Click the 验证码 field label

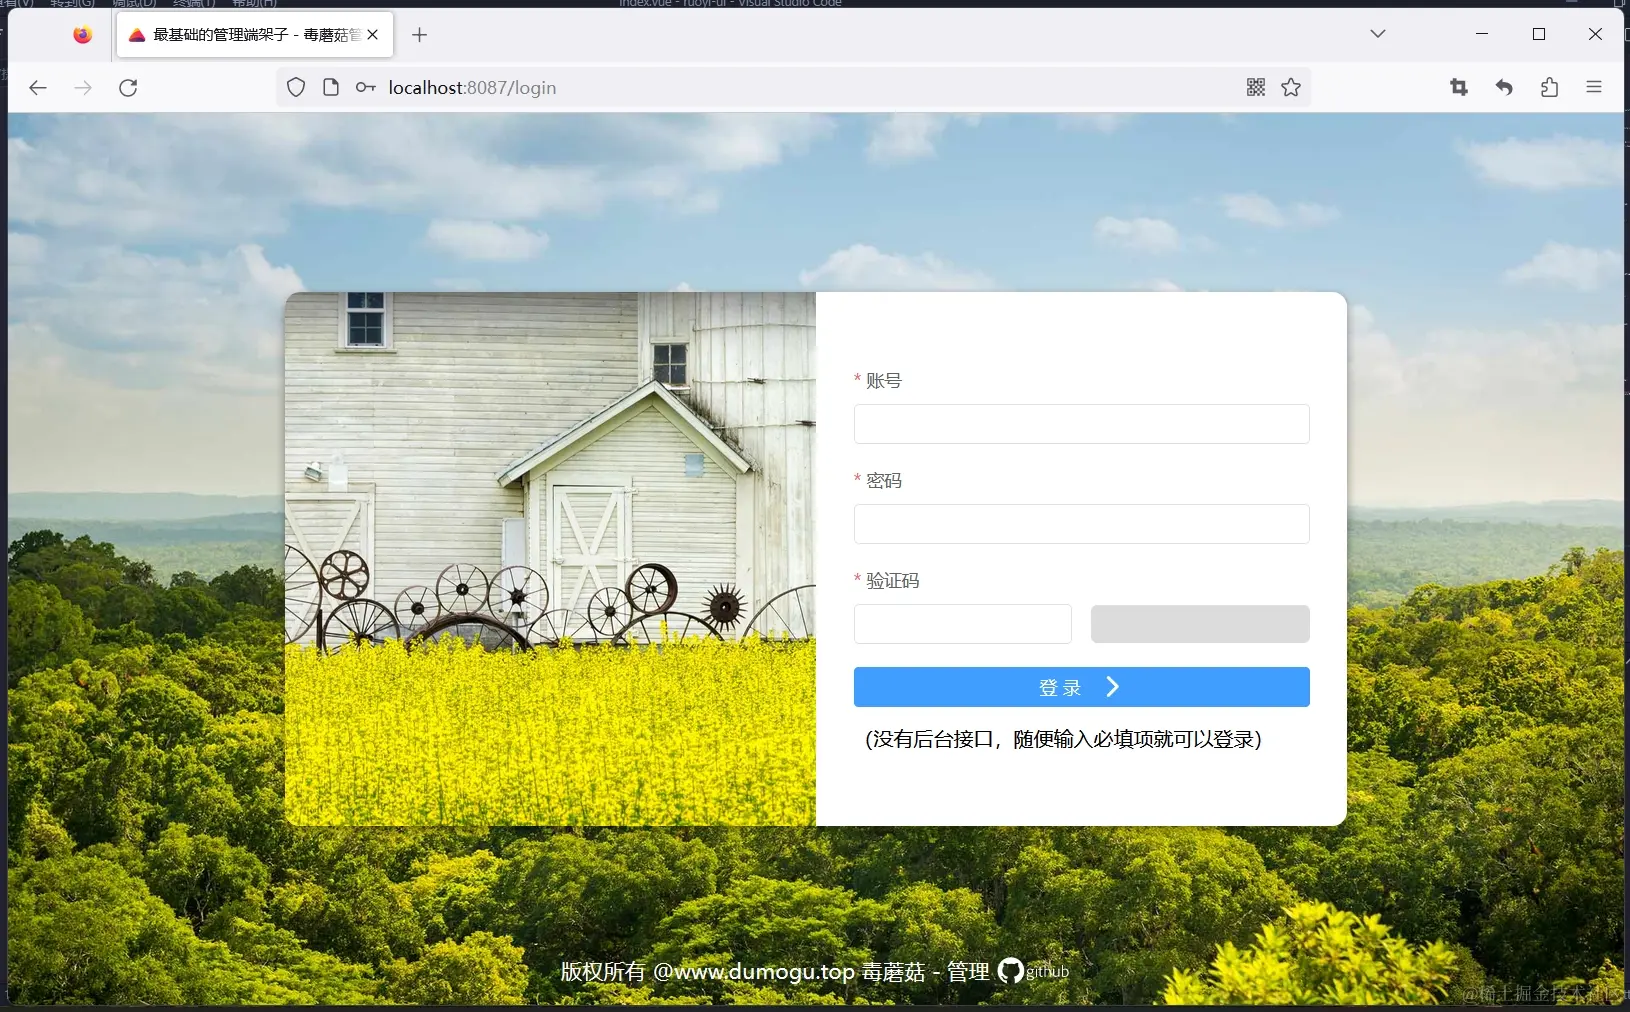tap(892, 581)
